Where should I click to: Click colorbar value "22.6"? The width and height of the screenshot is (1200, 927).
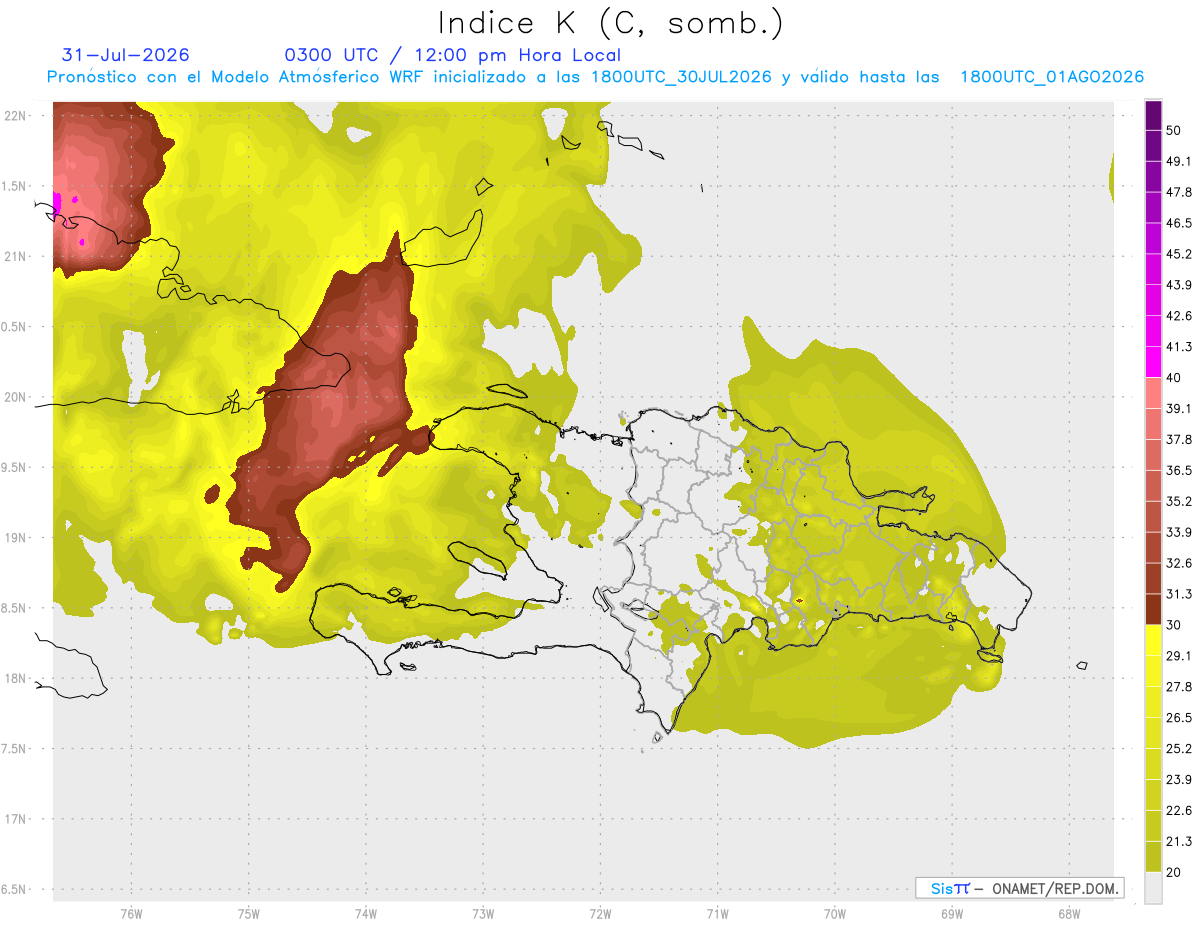pyautogui.click(x=1179, y=811)
